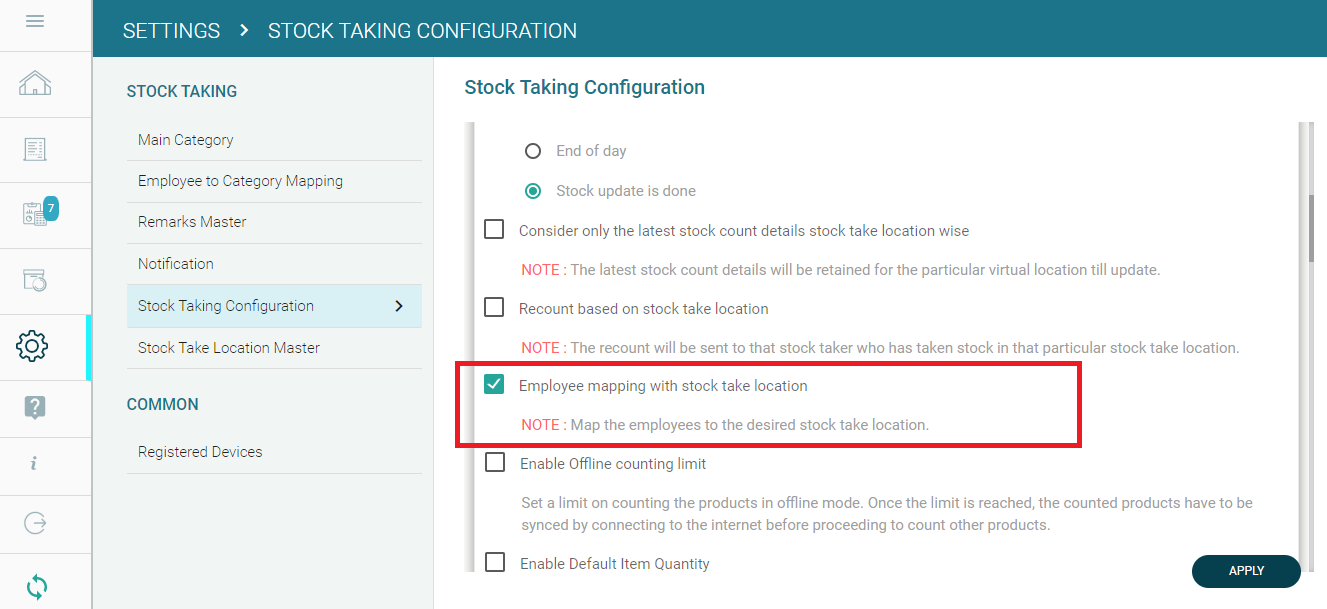Open the settings gear icon
The image size is (1327, 609).
click(33, 346)
